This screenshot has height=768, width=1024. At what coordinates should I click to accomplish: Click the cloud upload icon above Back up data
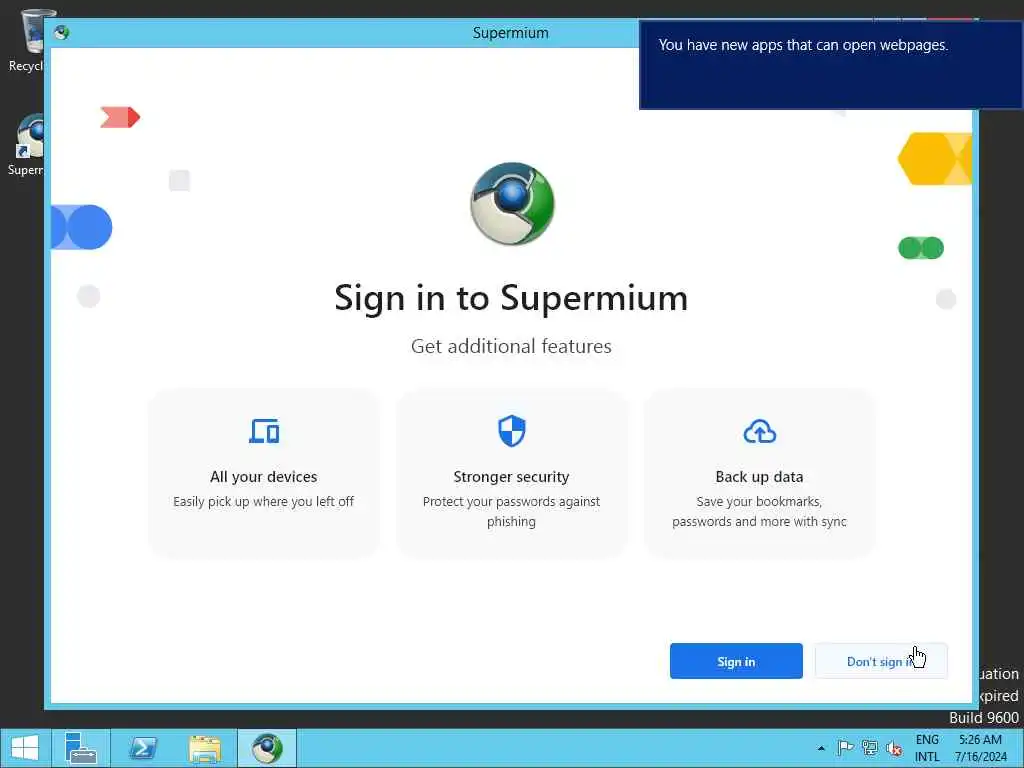coord(760,431)
